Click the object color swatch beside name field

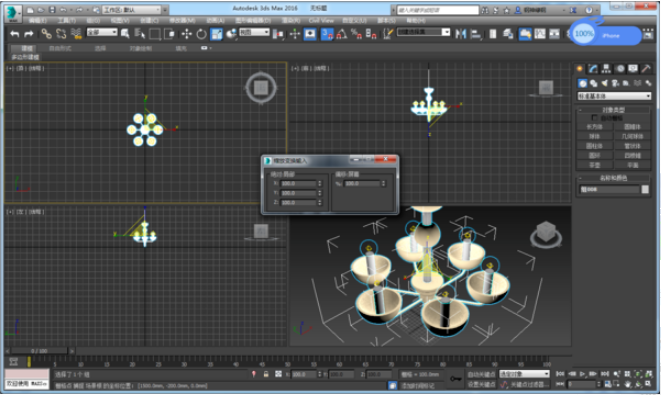(645, 189)
